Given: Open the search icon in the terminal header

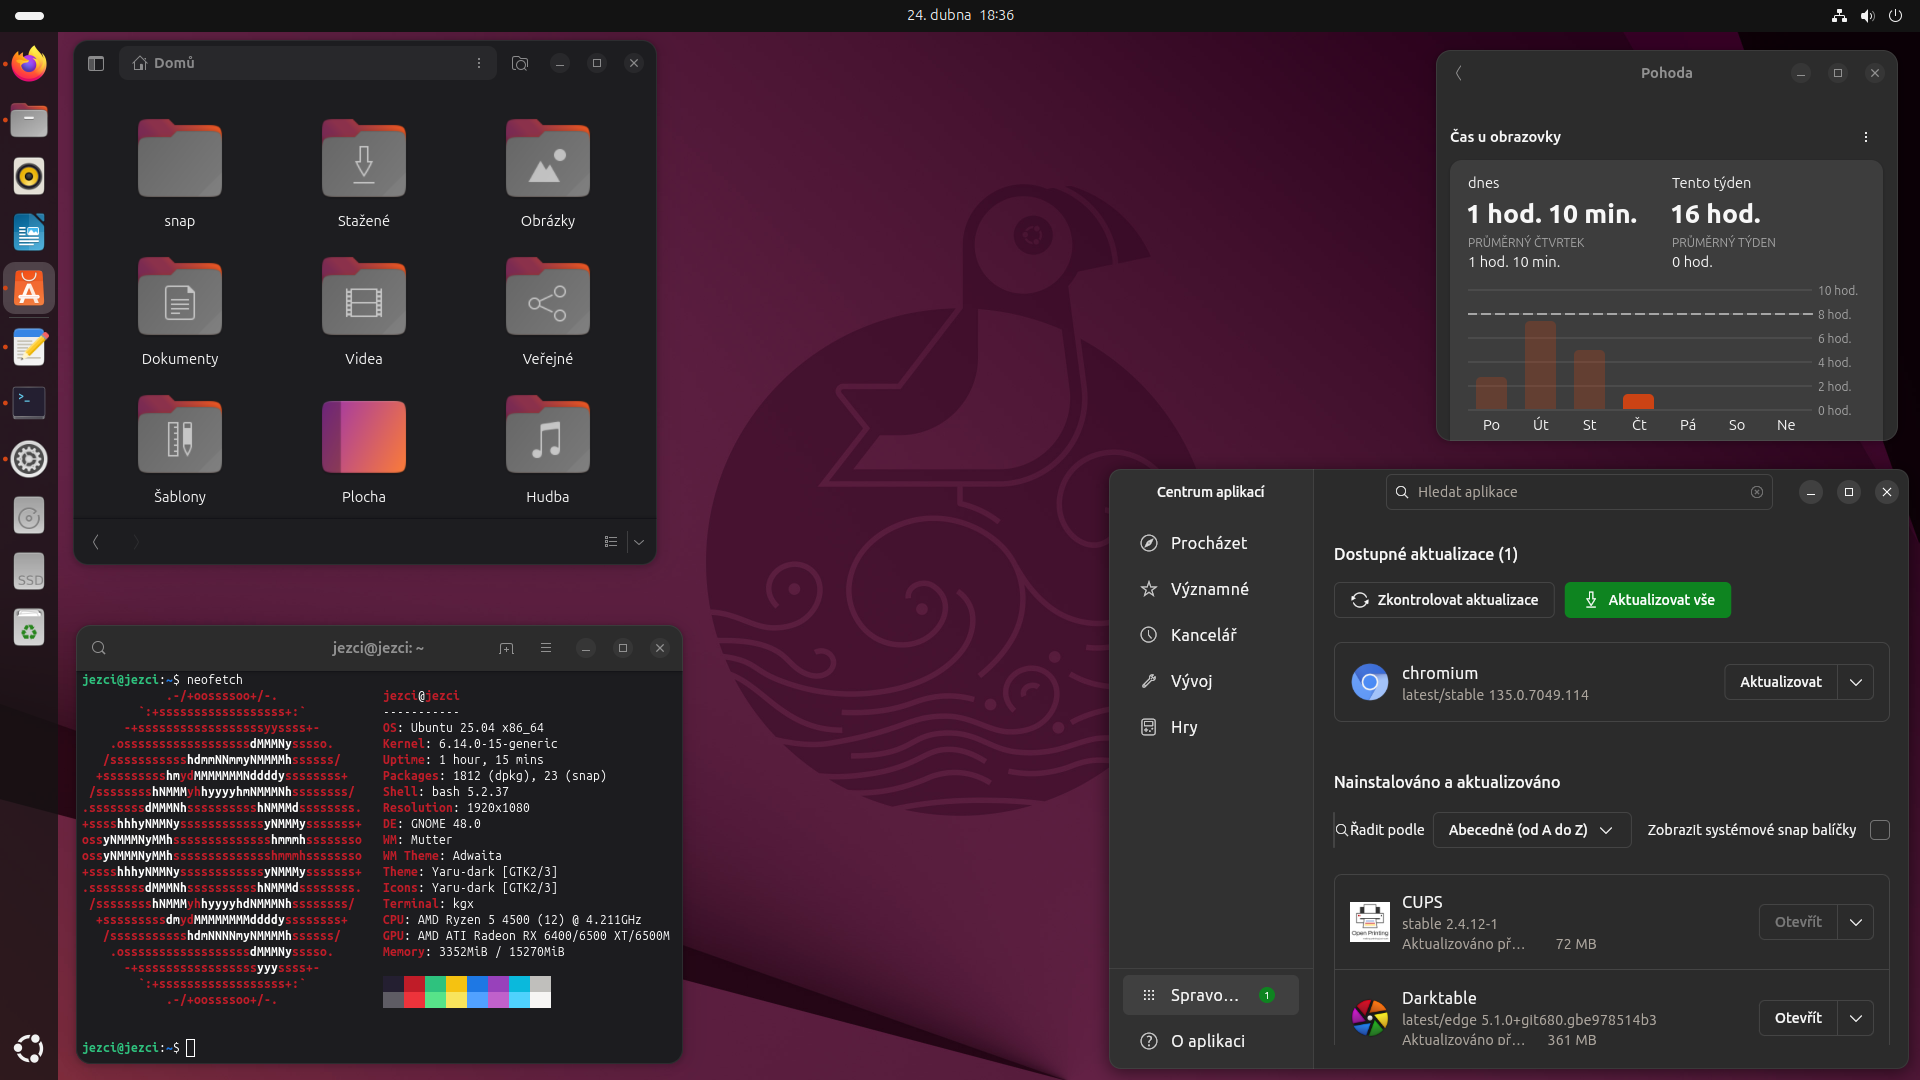Looking at the screenshot, I should [x=99, y=647].
